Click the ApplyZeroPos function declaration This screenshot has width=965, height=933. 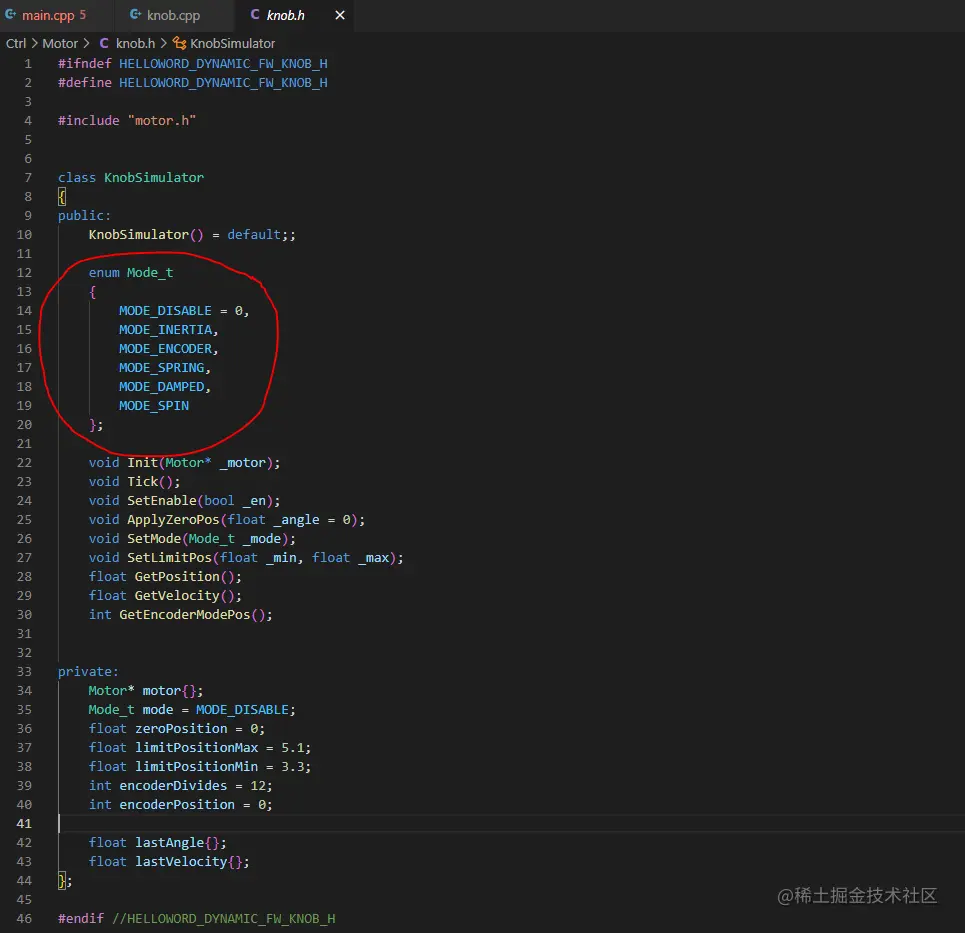click(x=226, y=520)
